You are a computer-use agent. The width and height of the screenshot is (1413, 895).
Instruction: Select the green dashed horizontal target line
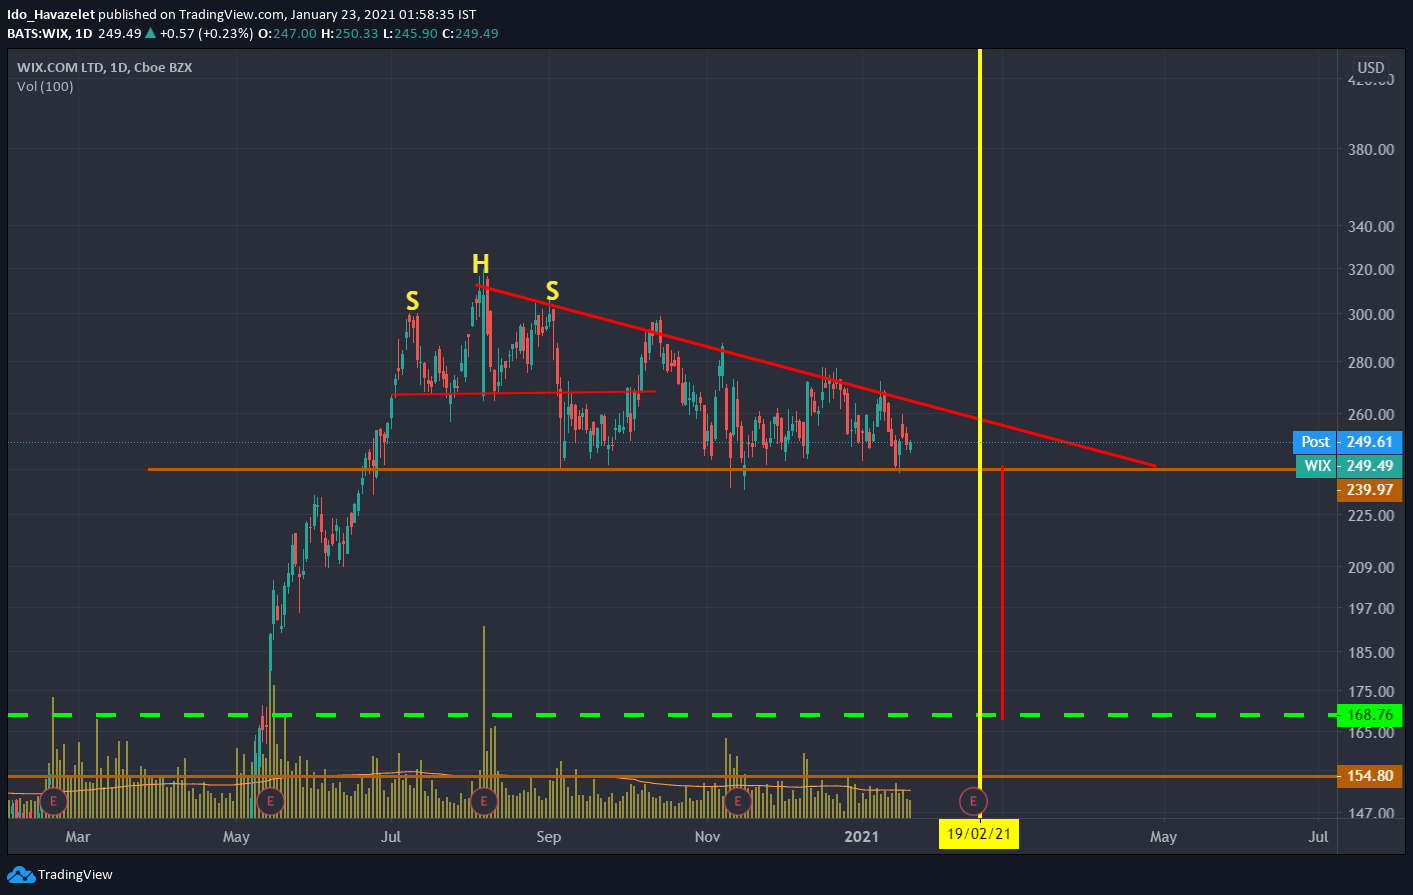672,715
